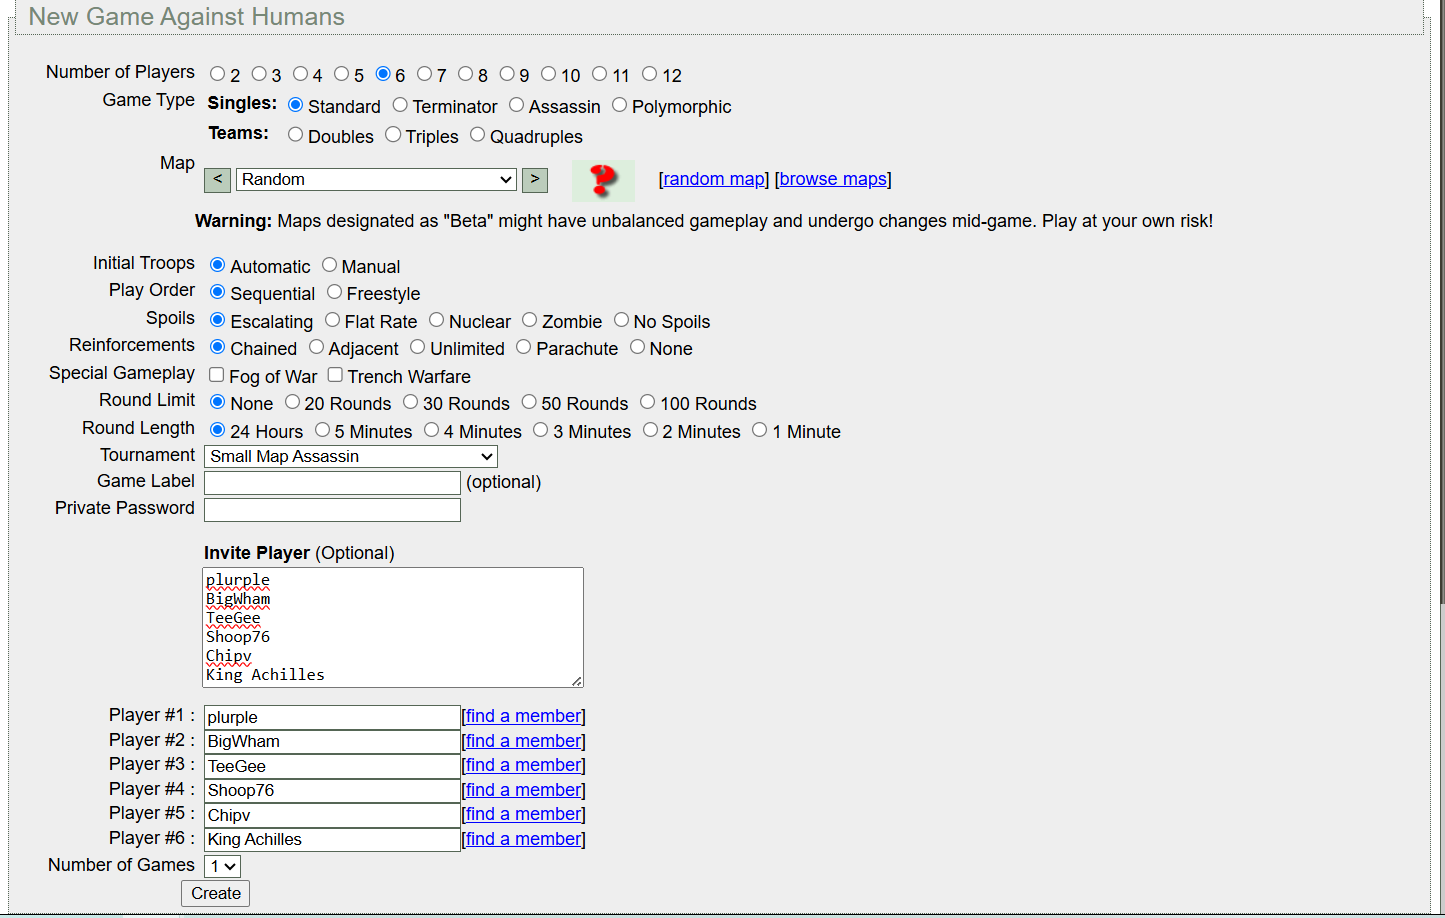Open find a member for Player #5
1445x918 pixels.
pyautogui.click(x=523, y=814)
